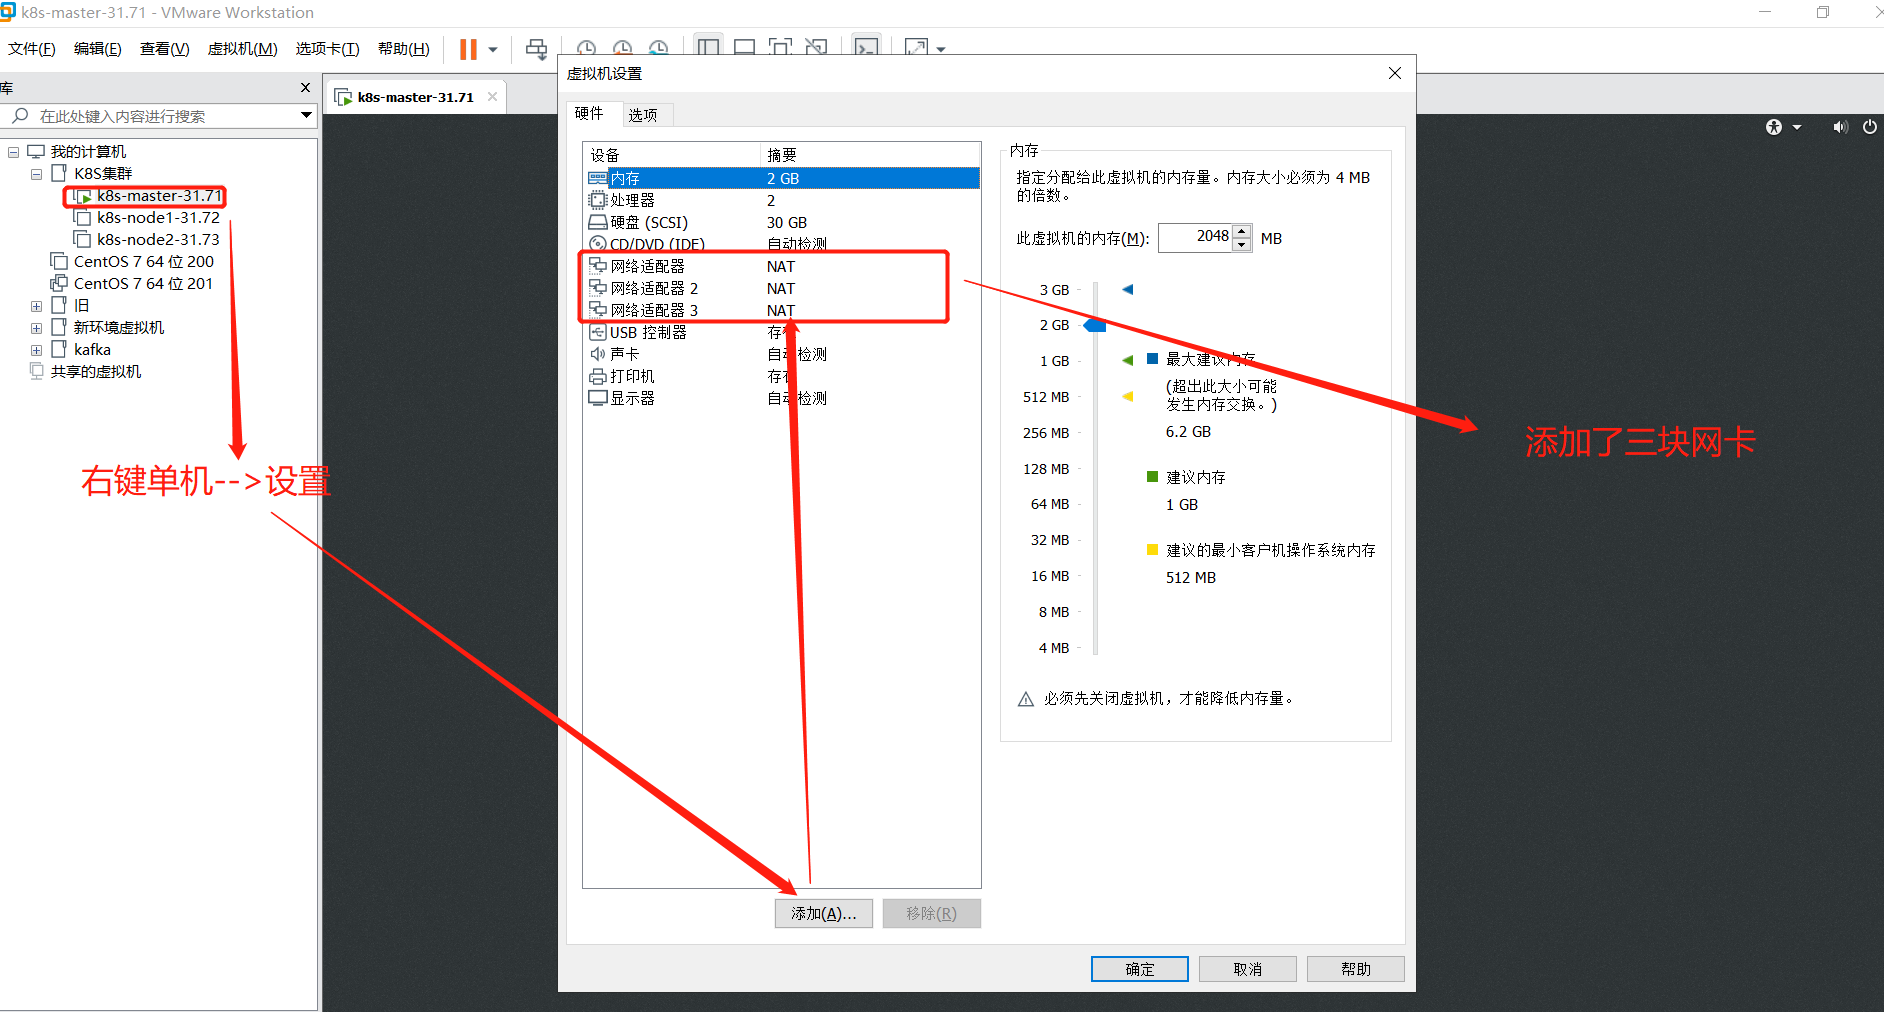Screen dimensions: 1884x1012
Task: Select CentOS 7 64 位 200 VM
Action: [143, 262]
